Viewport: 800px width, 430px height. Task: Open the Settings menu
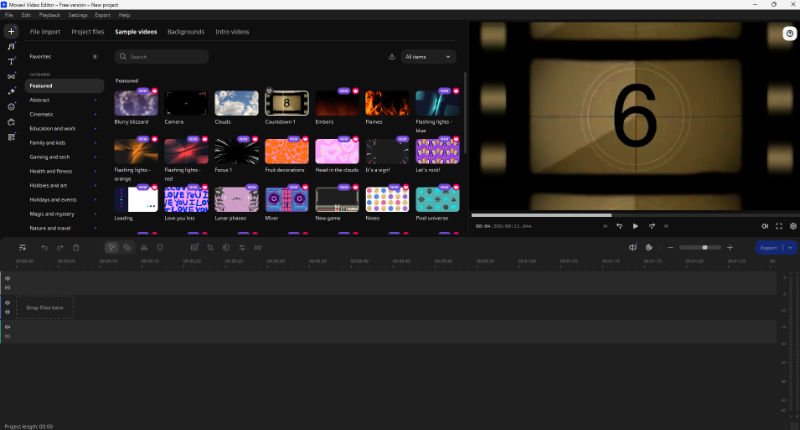click(x=78, y=15)
